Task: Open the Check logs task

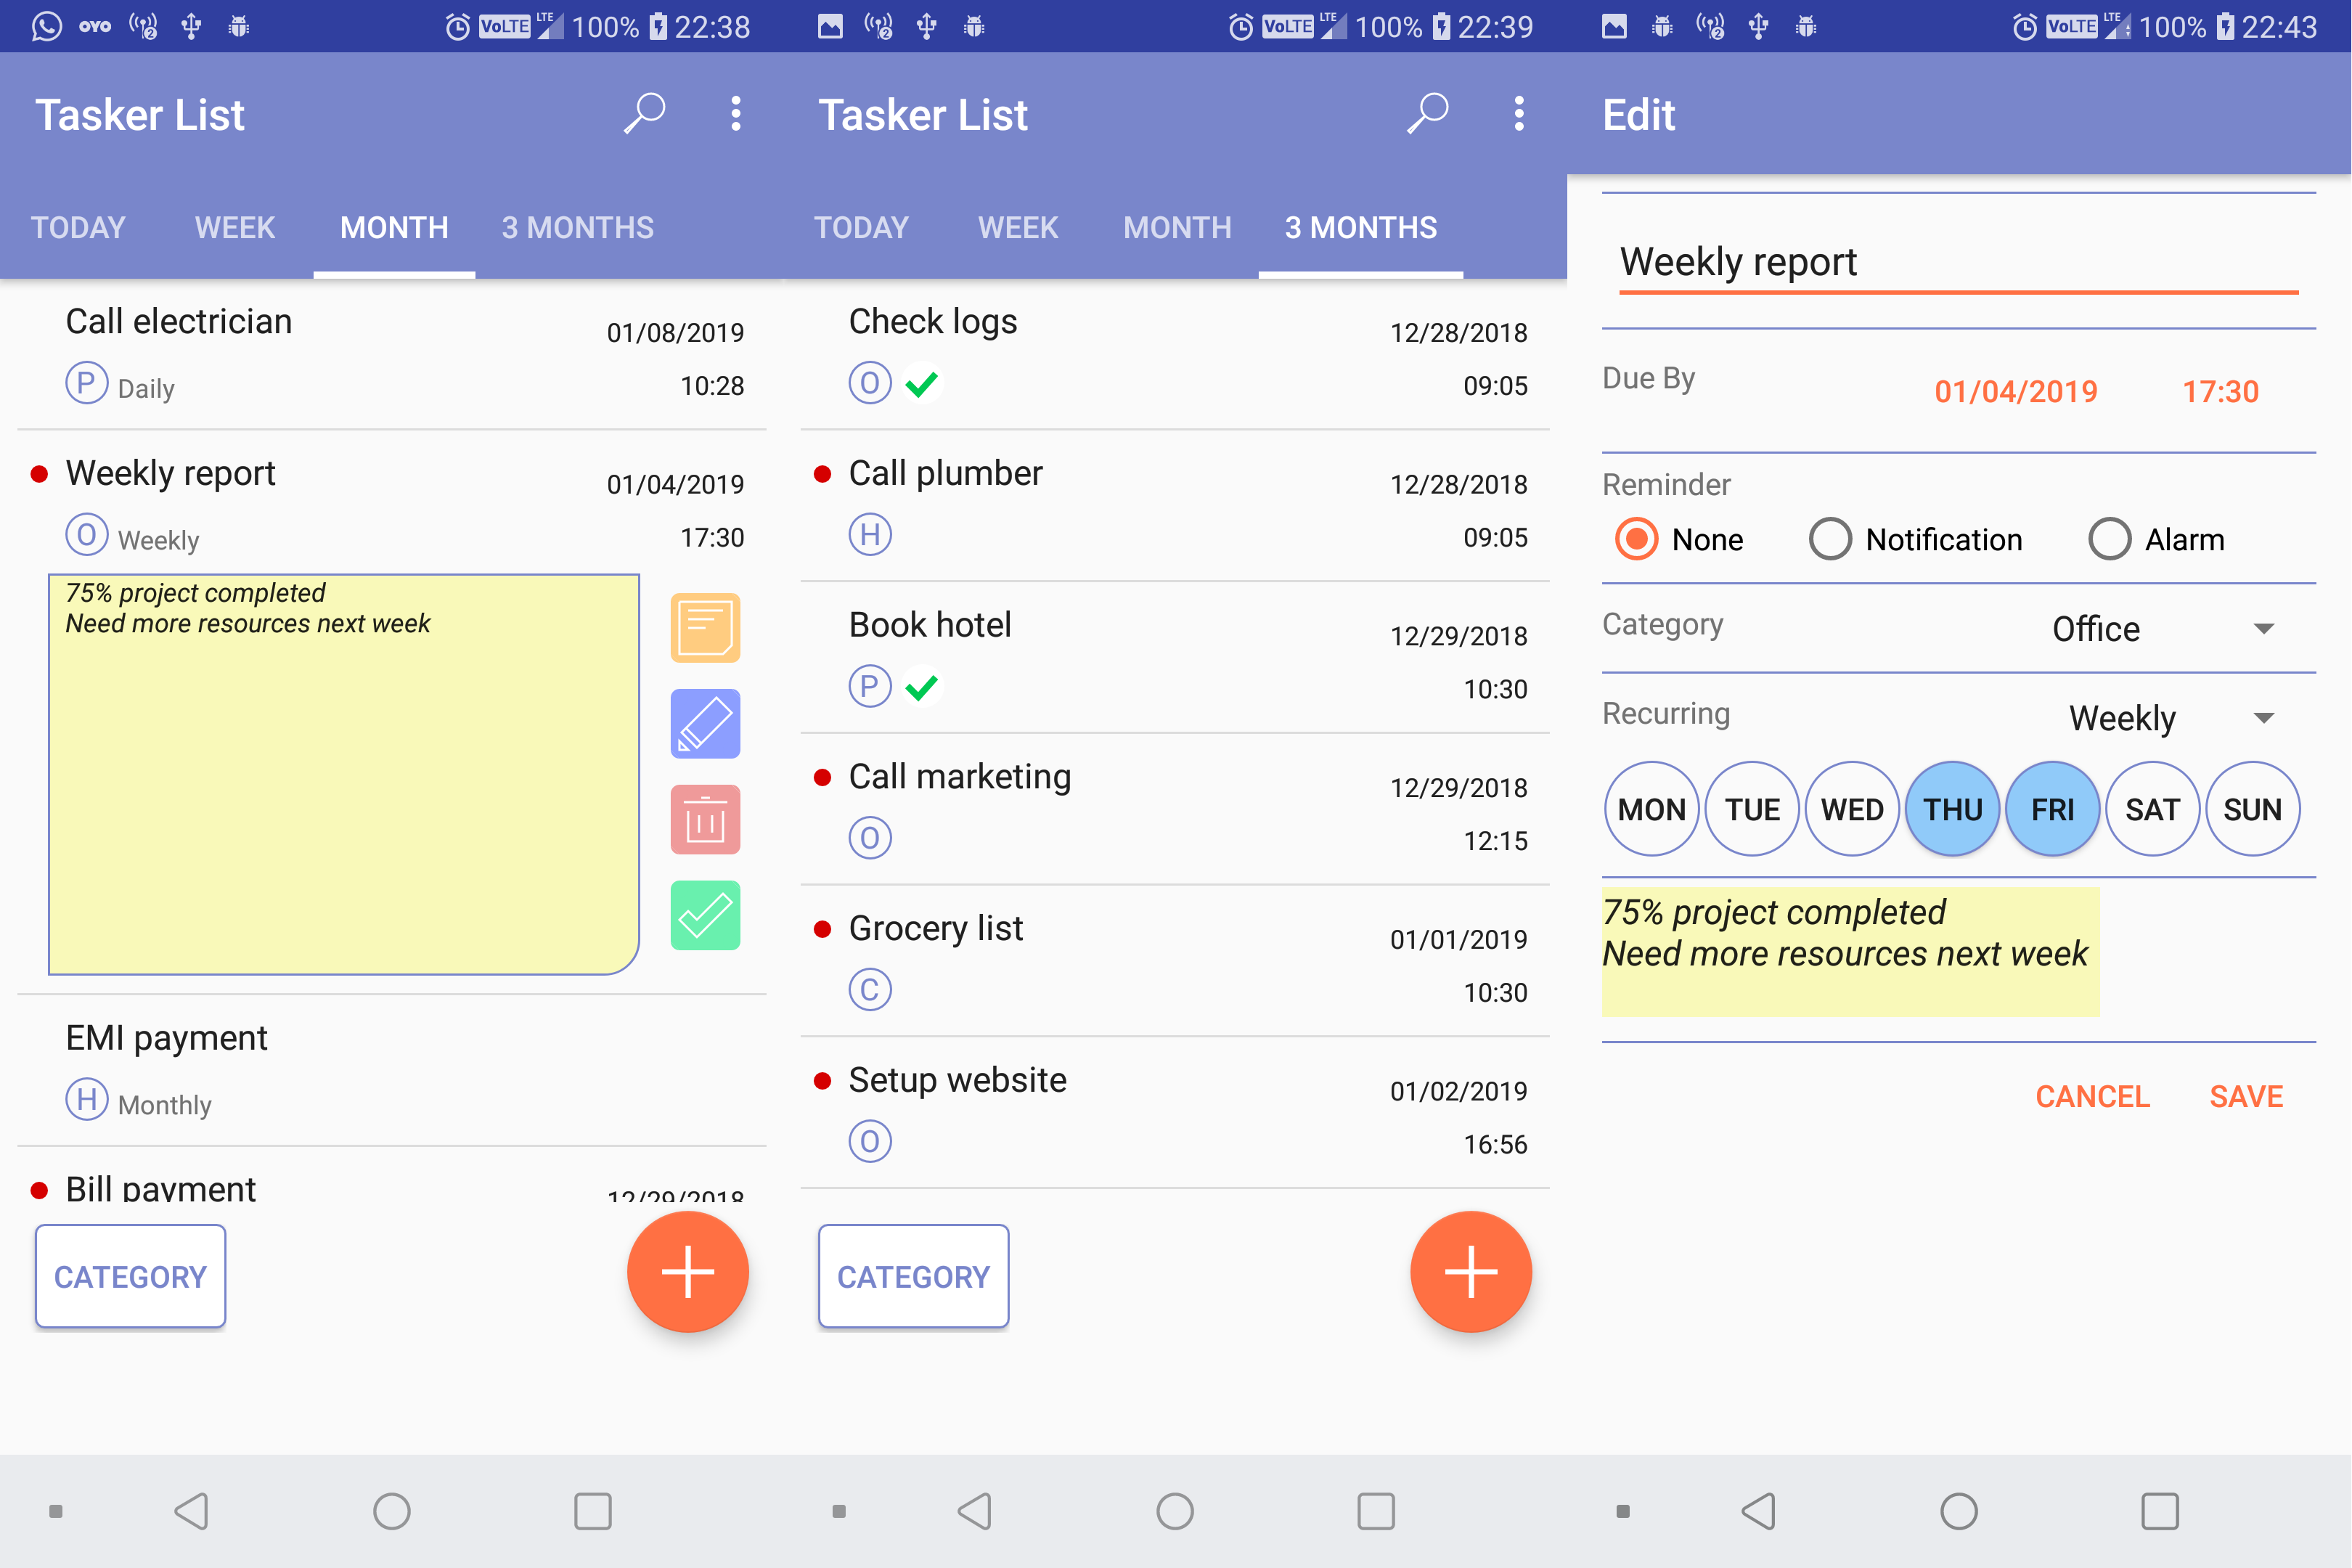Action: coord(1175,354)
